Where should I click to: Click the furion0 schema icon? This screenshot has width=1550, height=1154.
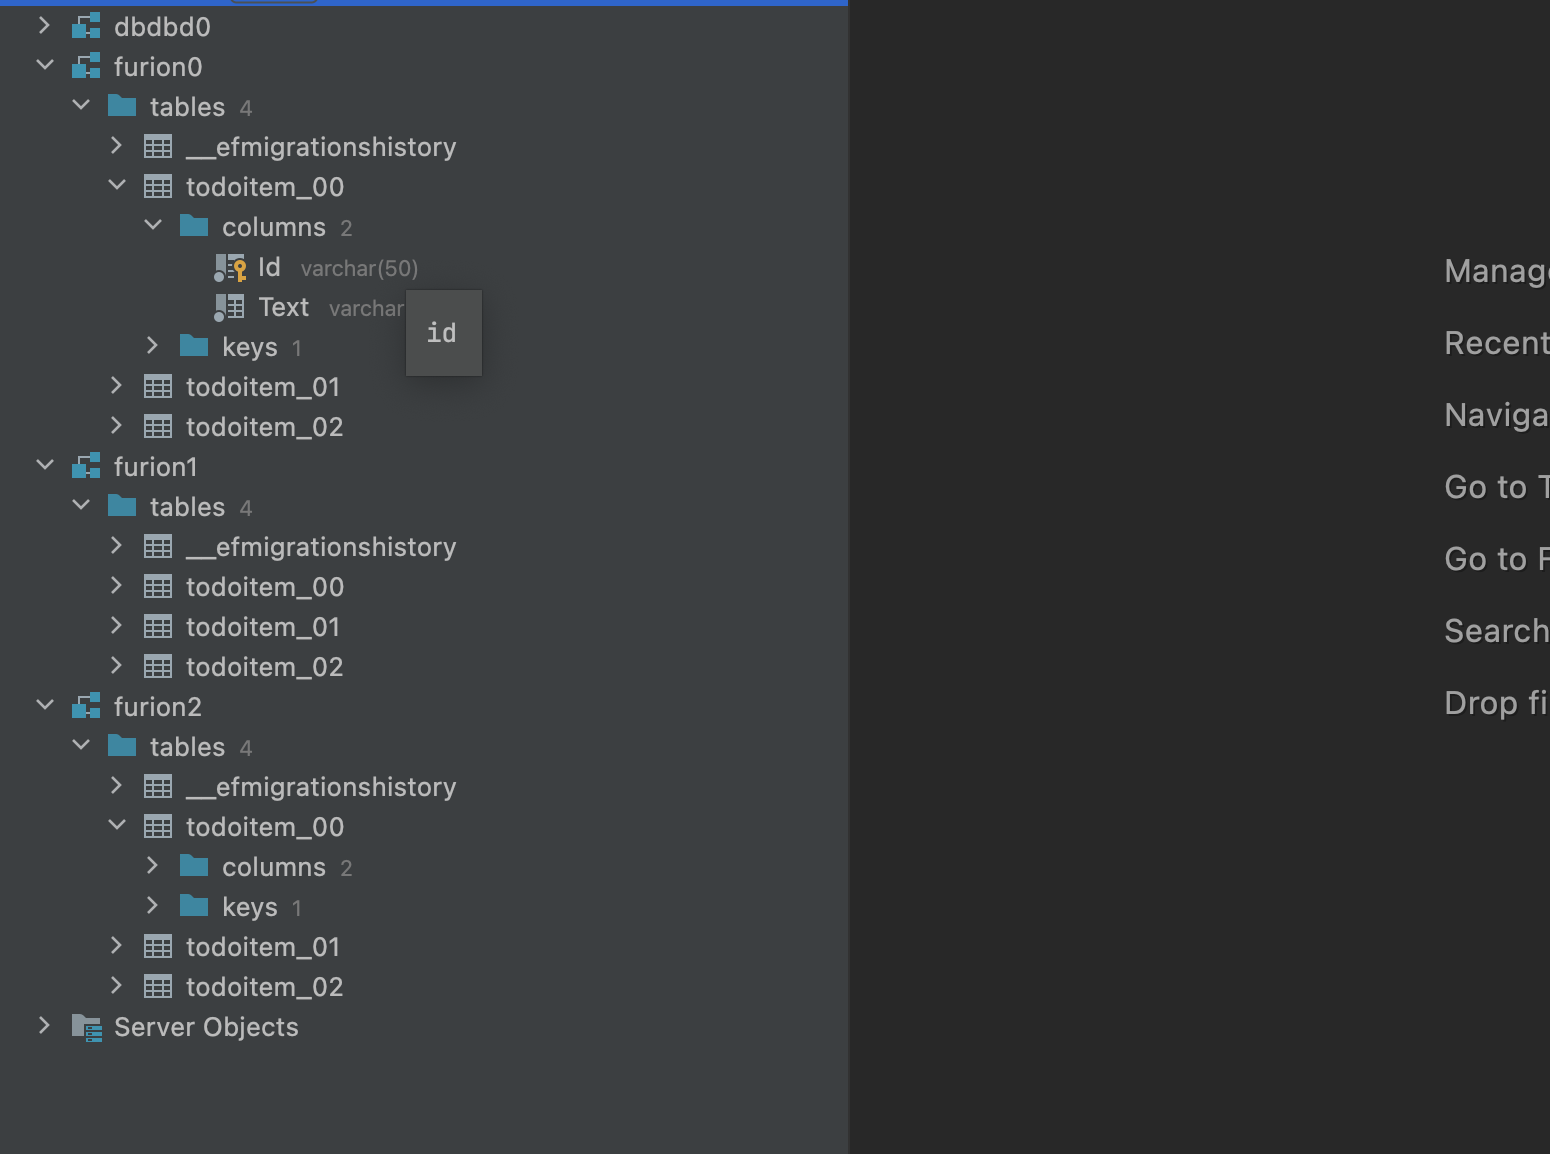86,66
